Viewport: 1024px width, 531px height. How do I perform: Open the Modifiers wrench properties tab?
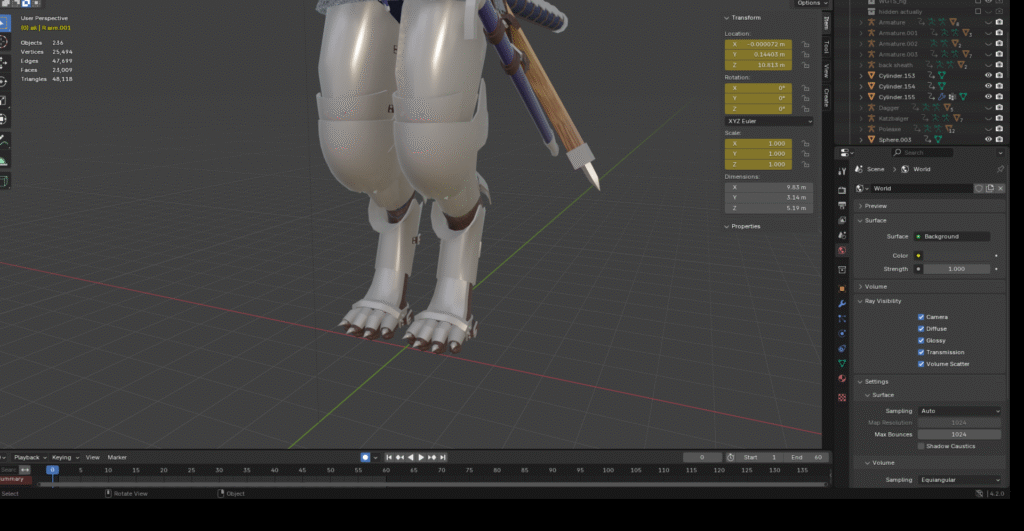click(842, 302)
